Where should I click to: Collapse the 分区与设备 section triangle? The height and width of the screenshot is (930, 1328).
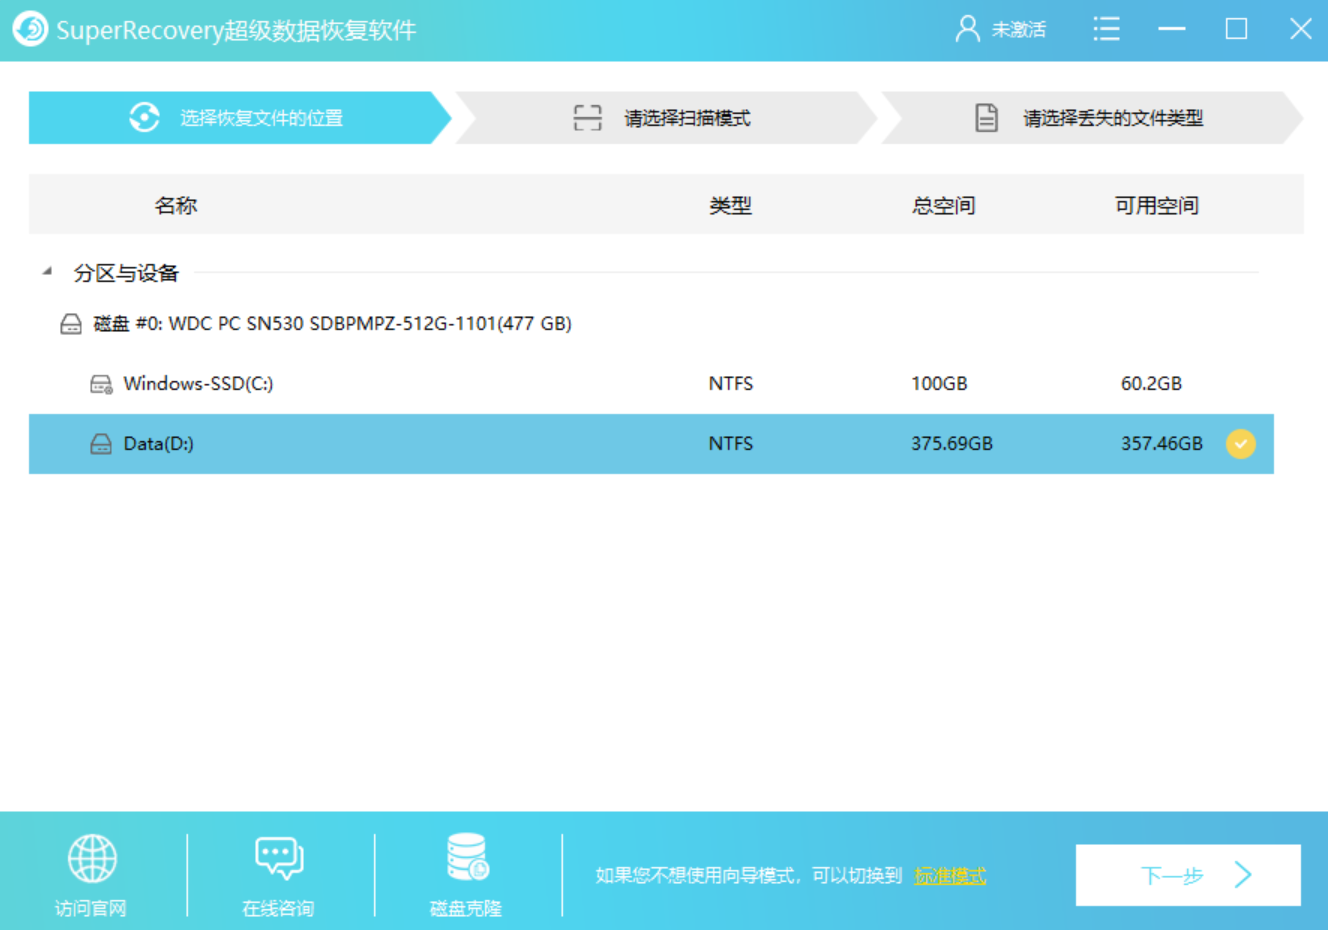(47, 271)
